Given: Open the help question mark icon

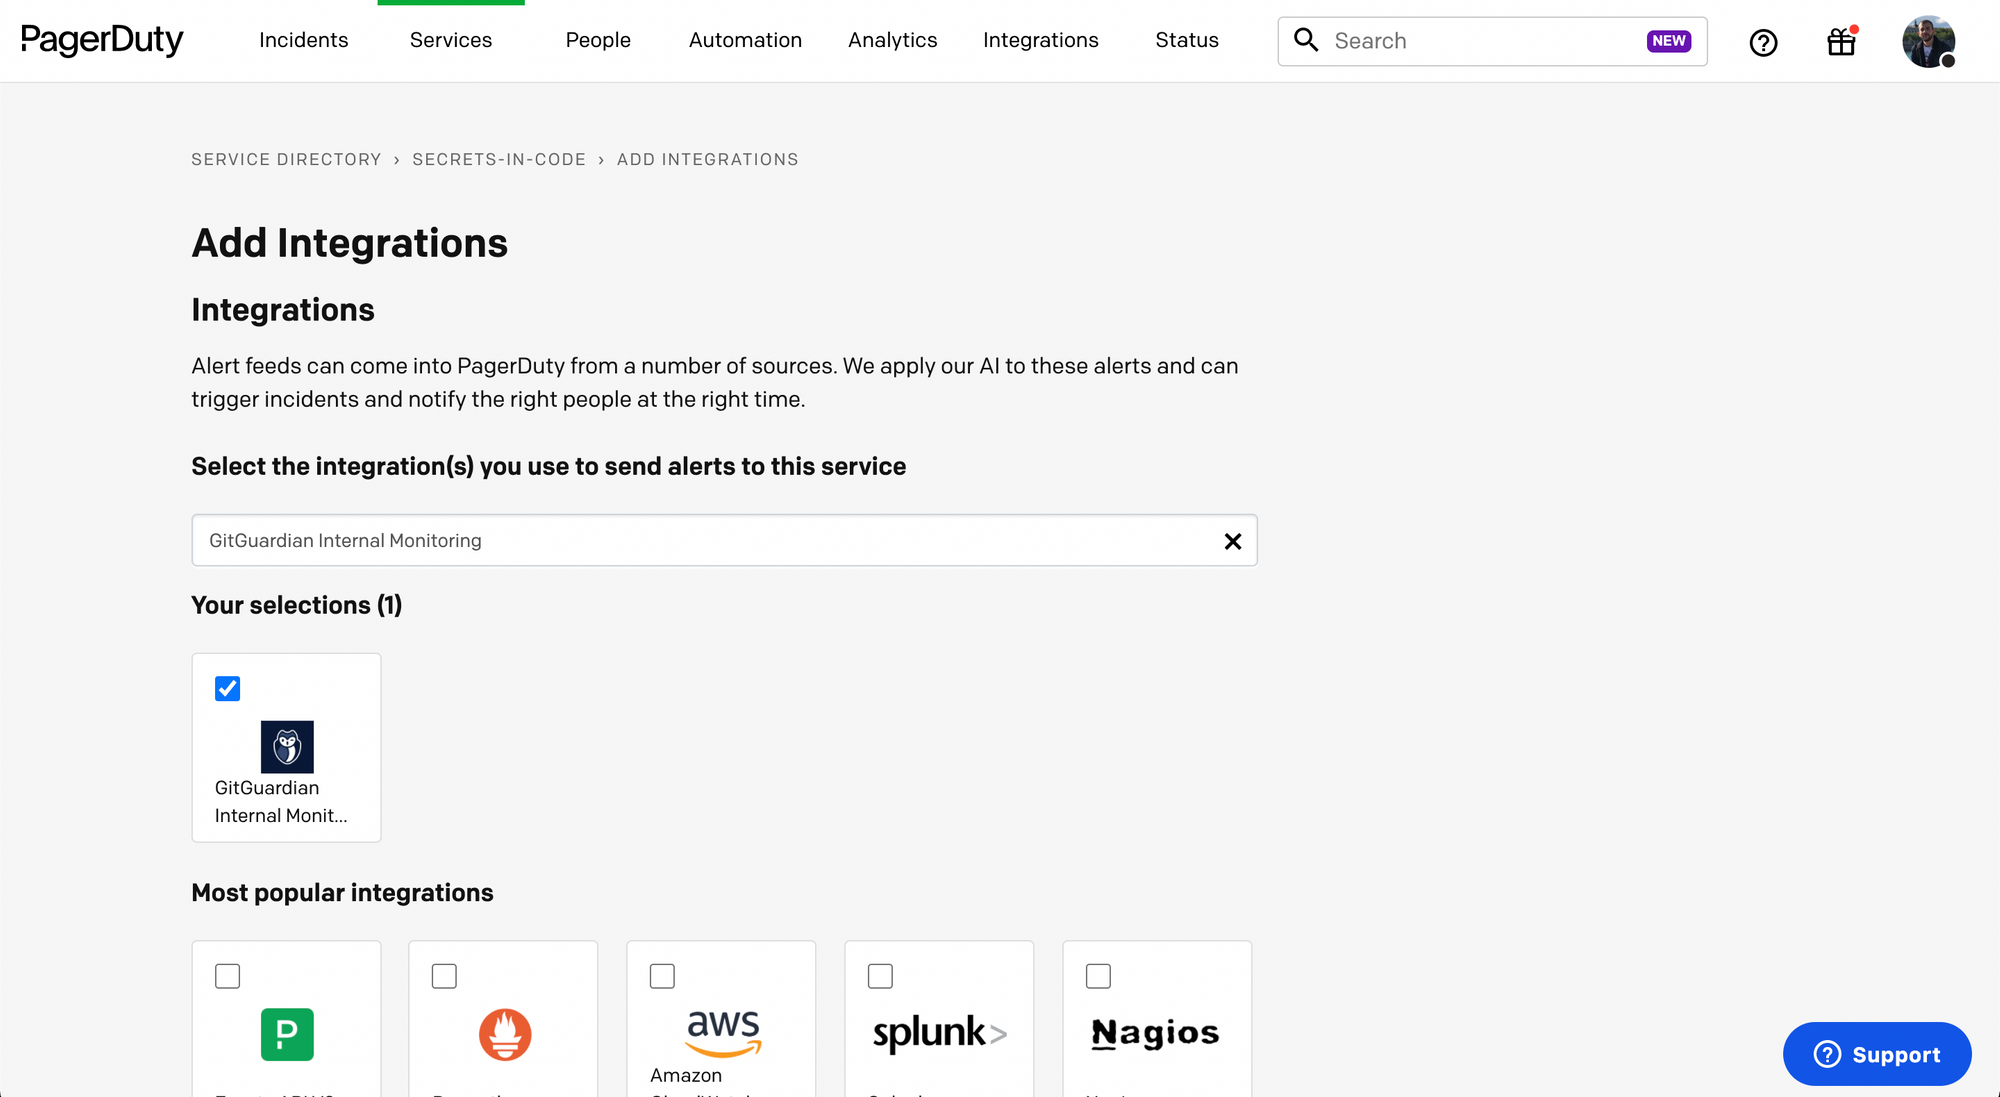Looking at the screenshot, I should [1763, 42].
